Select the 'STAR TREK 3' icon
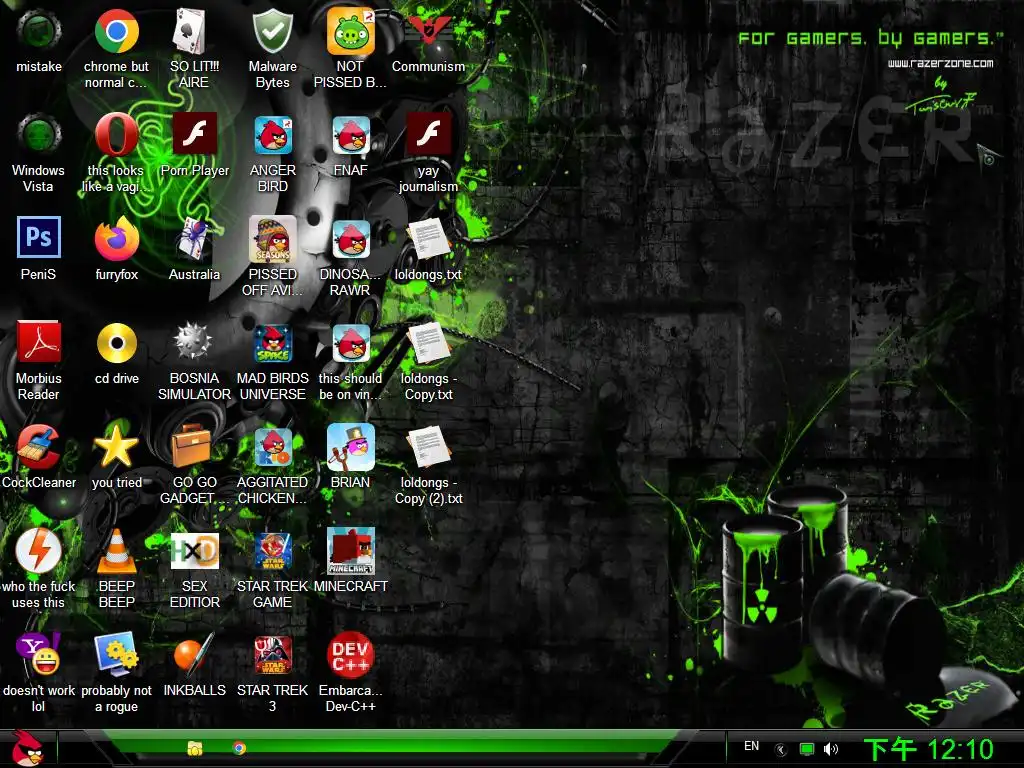The image size is (1024, 768). pos(272,654)
